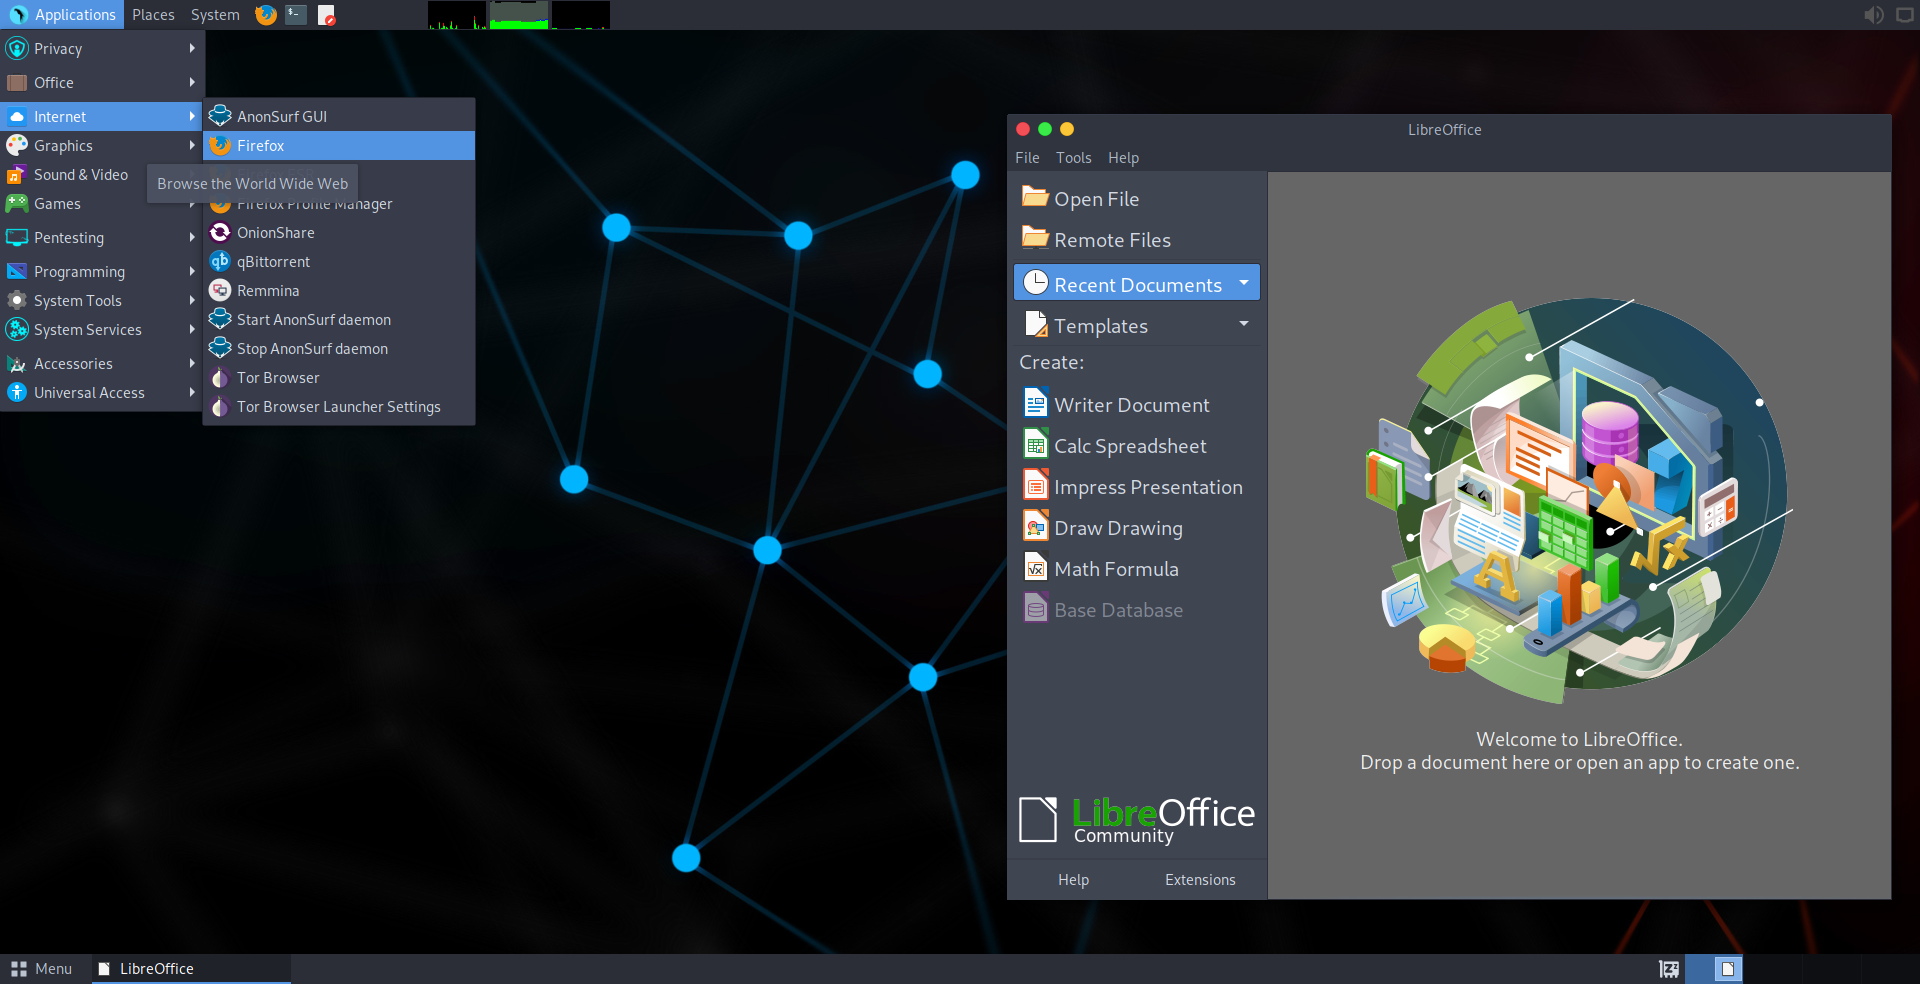
Task: Create a Draw Drawing
Action: point(1118,527)
